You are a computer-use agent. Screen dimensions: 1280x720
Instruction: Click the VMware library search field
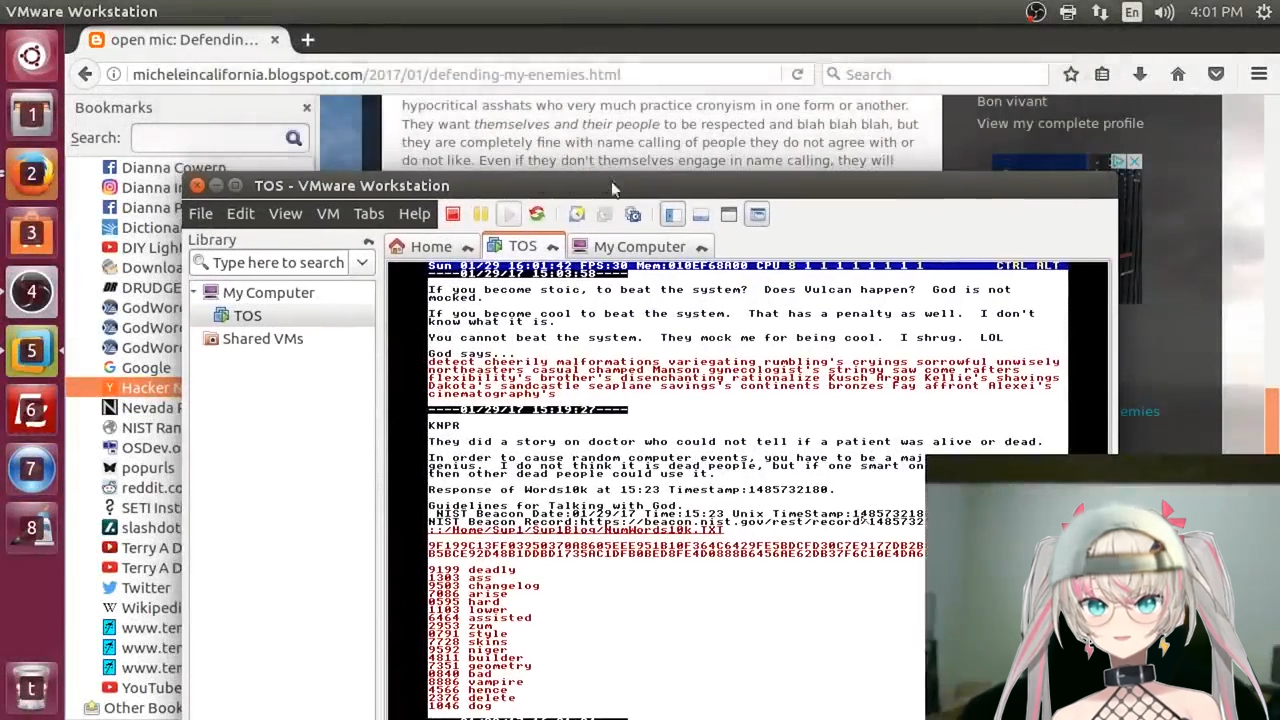[269, 263]
